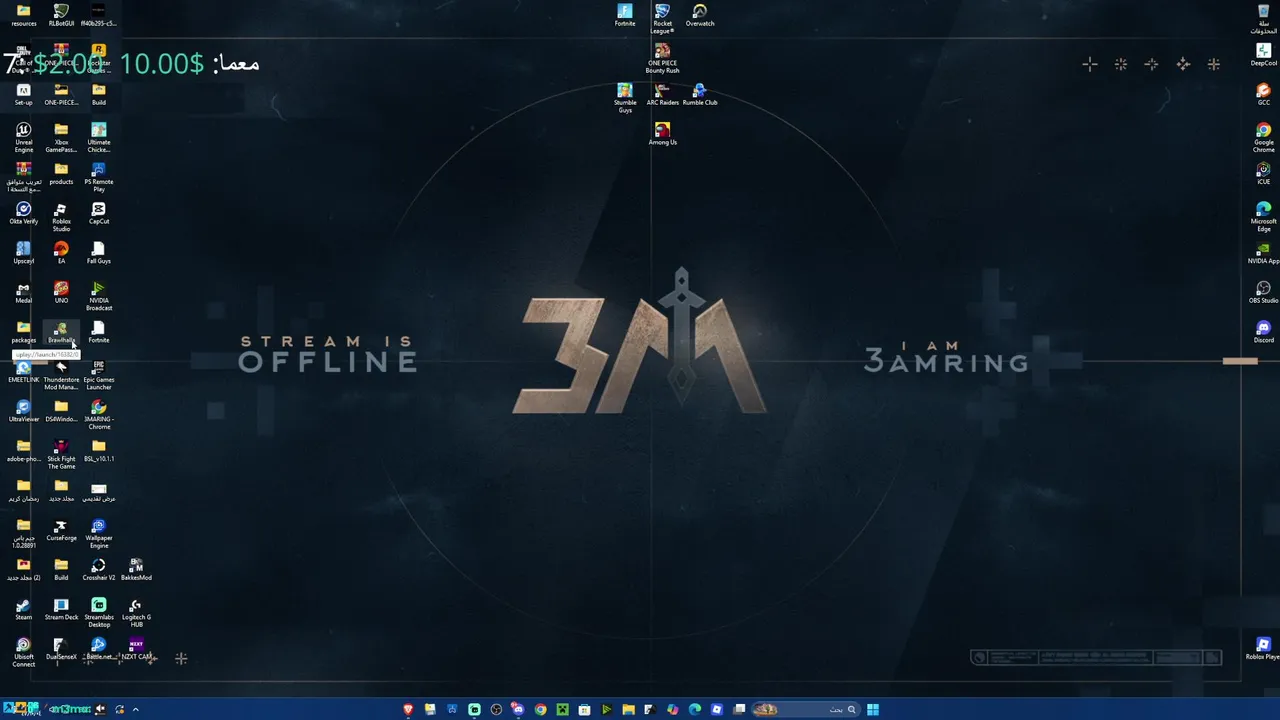Open File Explorer from taskbar
The image size is (1280, 720).
(628, 710)
